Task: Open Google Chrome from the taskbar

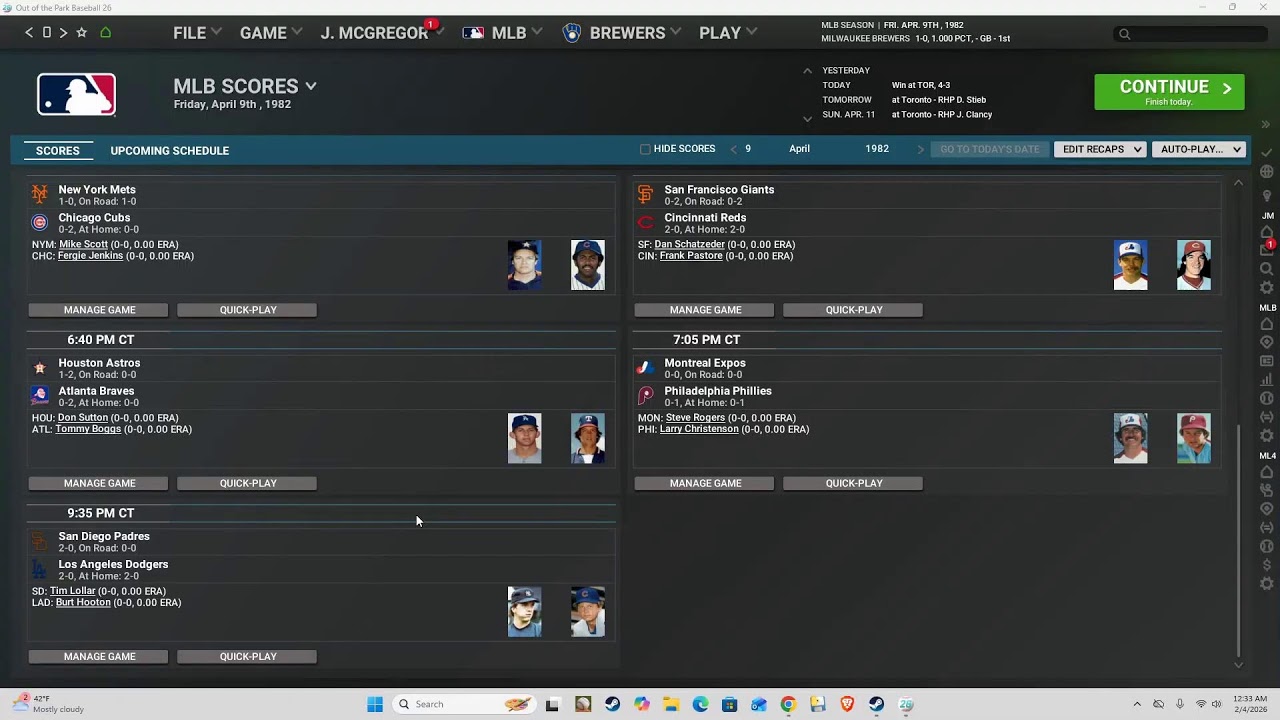Action: click(788, 704)
